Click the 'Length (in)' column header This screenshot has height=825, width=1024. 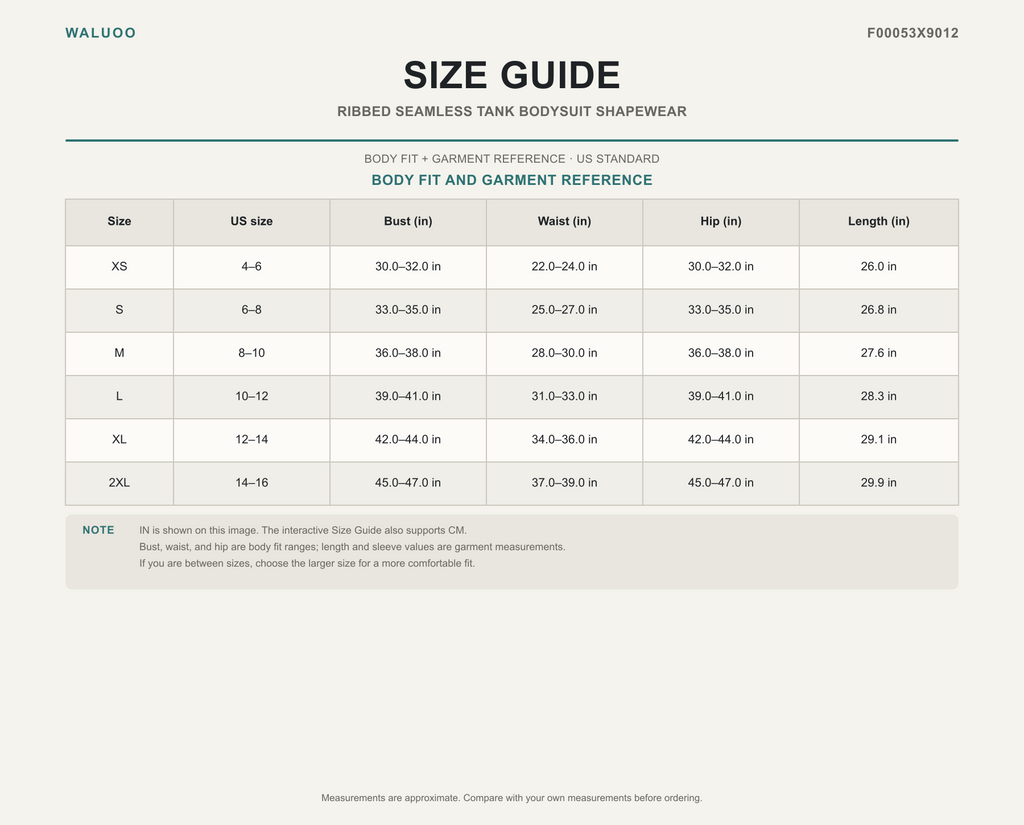click(878, 221)
